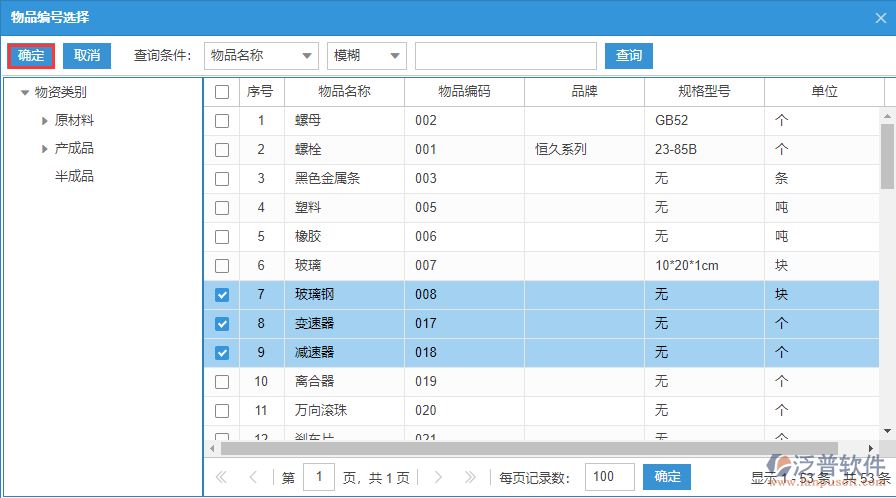This screenshot has width=896, height=498.
Task: Select 半成品 category in tree
Action: pyautogui.click(x=74, y=176)
